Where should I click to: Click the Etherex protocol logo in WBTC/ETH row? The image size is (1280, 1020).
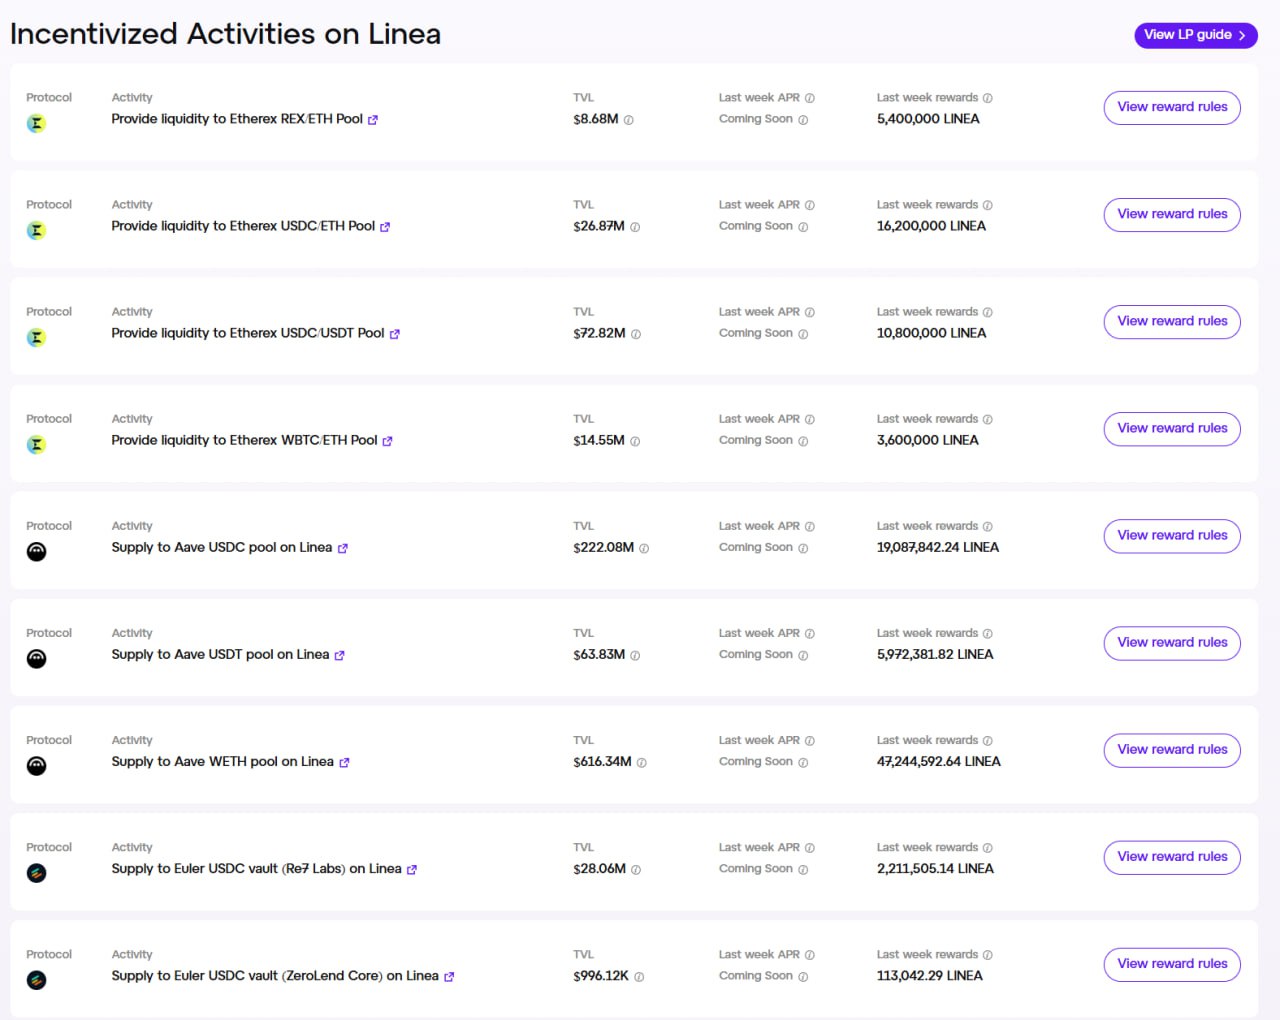click(36, 445)
